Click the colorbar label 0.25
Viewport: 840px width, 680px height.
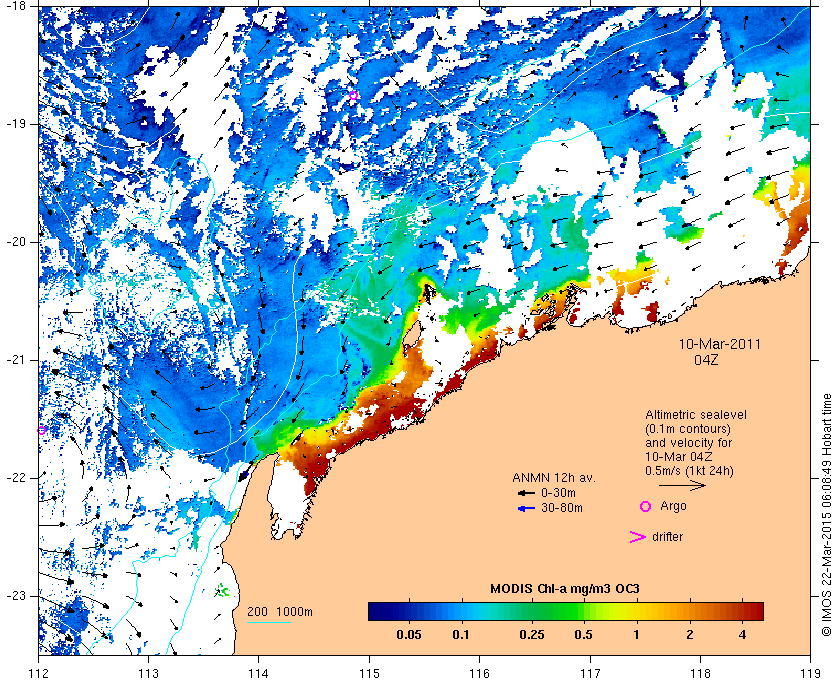(532, 635)
